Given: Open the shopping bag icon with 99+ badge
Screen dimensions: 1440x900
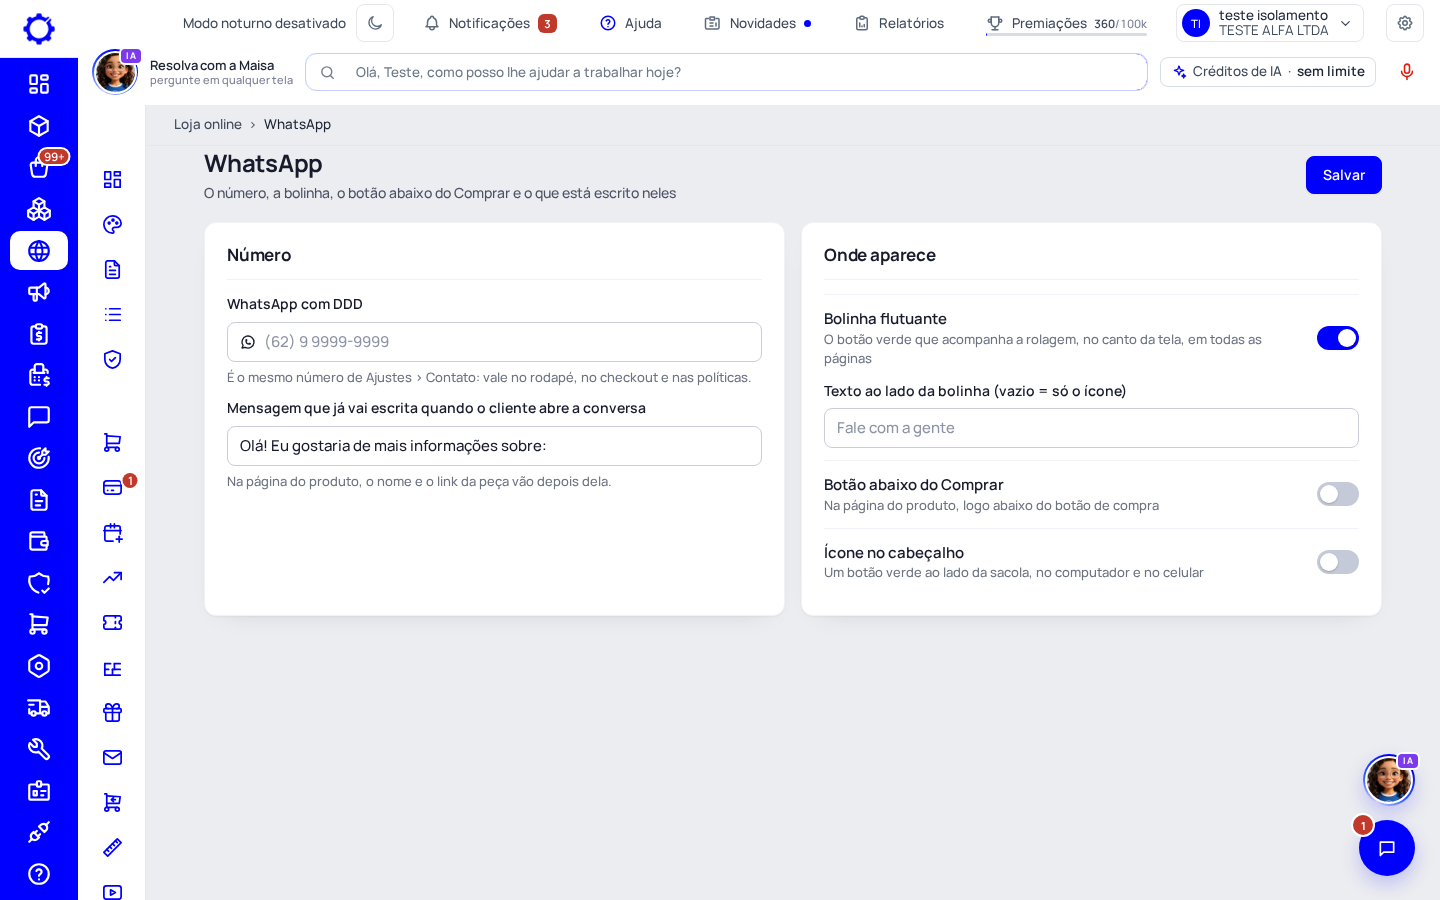Looking at the screenshot, I should click(39, 168).
